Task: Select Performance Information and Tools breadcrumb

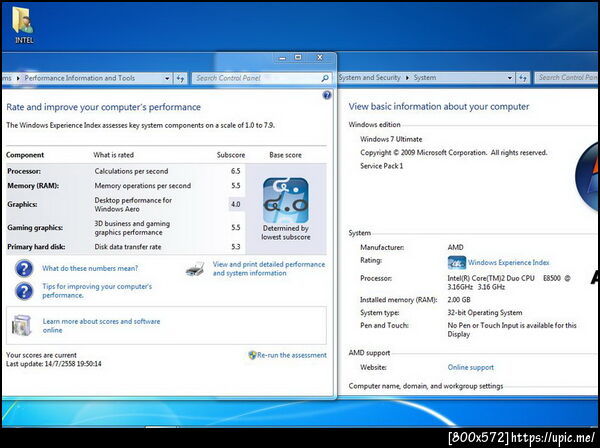Action: pos(80,78)
